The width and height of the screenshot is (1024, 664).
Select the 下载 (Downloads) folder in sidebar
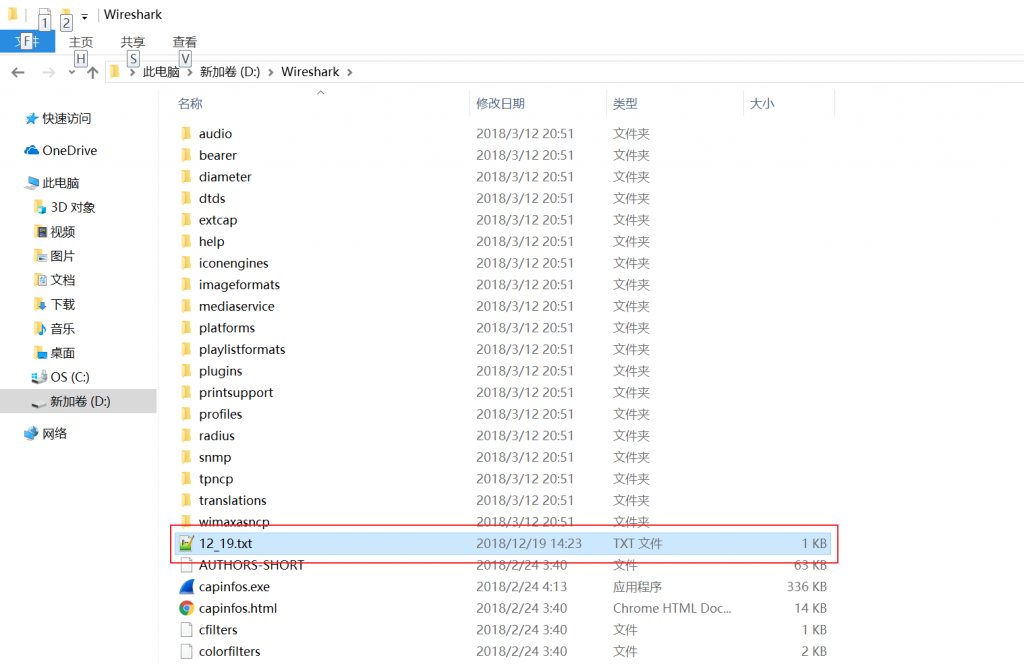click(62, 305)
